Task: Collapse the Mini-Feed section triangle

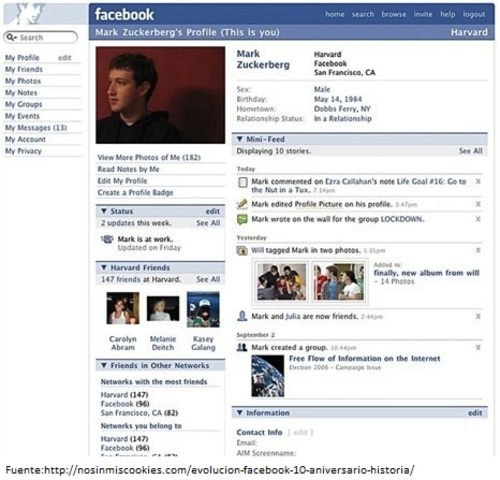Action: [x=239, y=139]
